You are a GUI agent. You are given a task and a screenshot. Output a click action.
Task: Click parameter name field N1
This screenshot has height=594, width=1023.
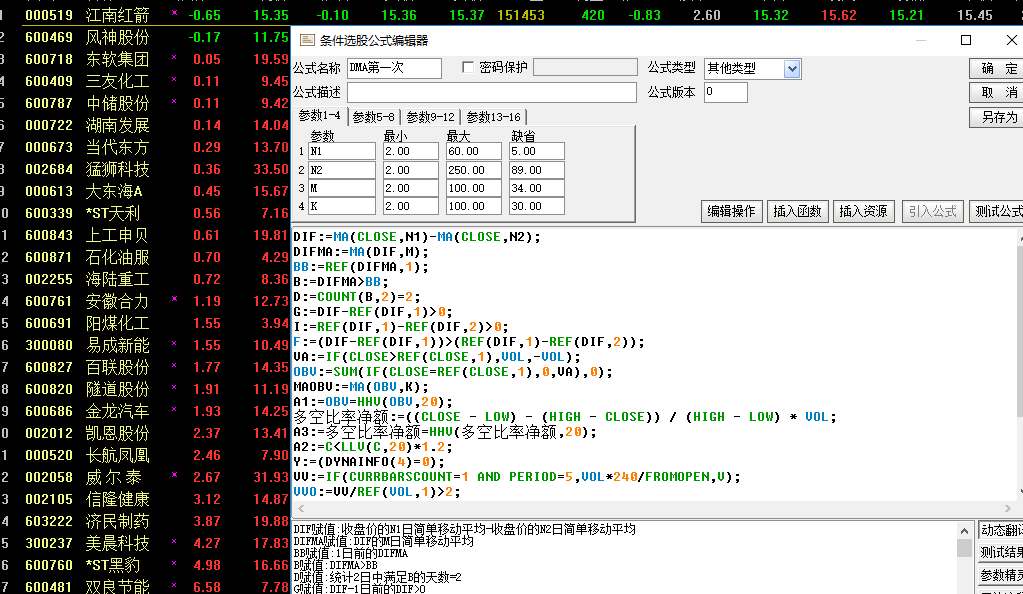point(342,151)
